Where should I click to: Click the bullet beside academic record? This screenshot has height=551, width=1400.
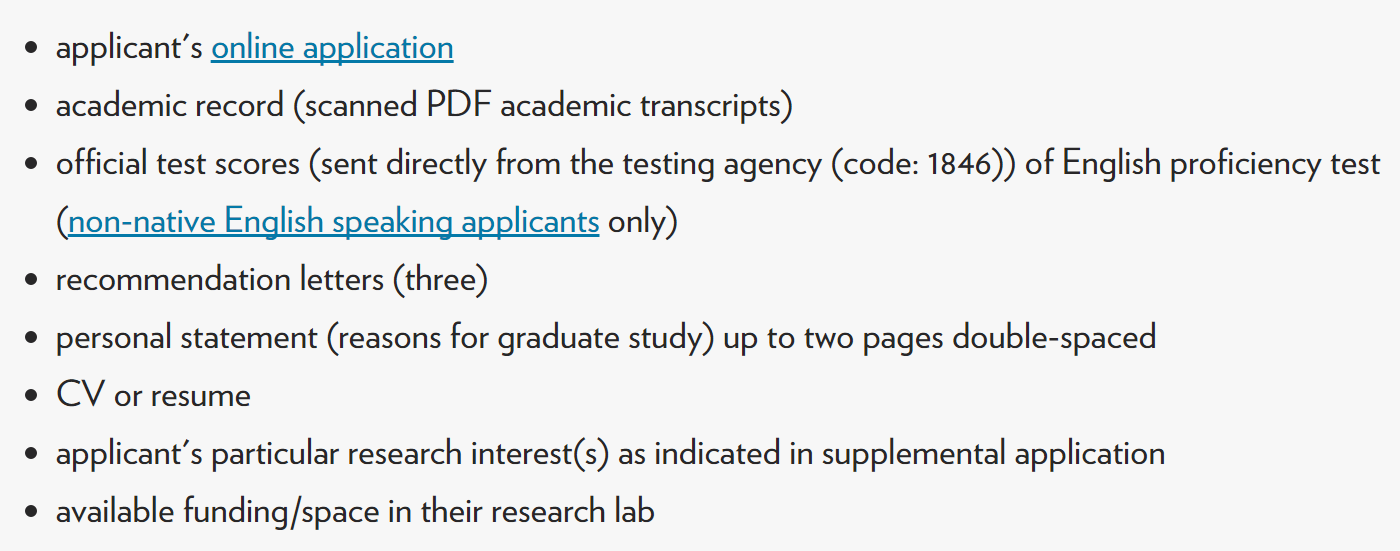tap(33, 106)
